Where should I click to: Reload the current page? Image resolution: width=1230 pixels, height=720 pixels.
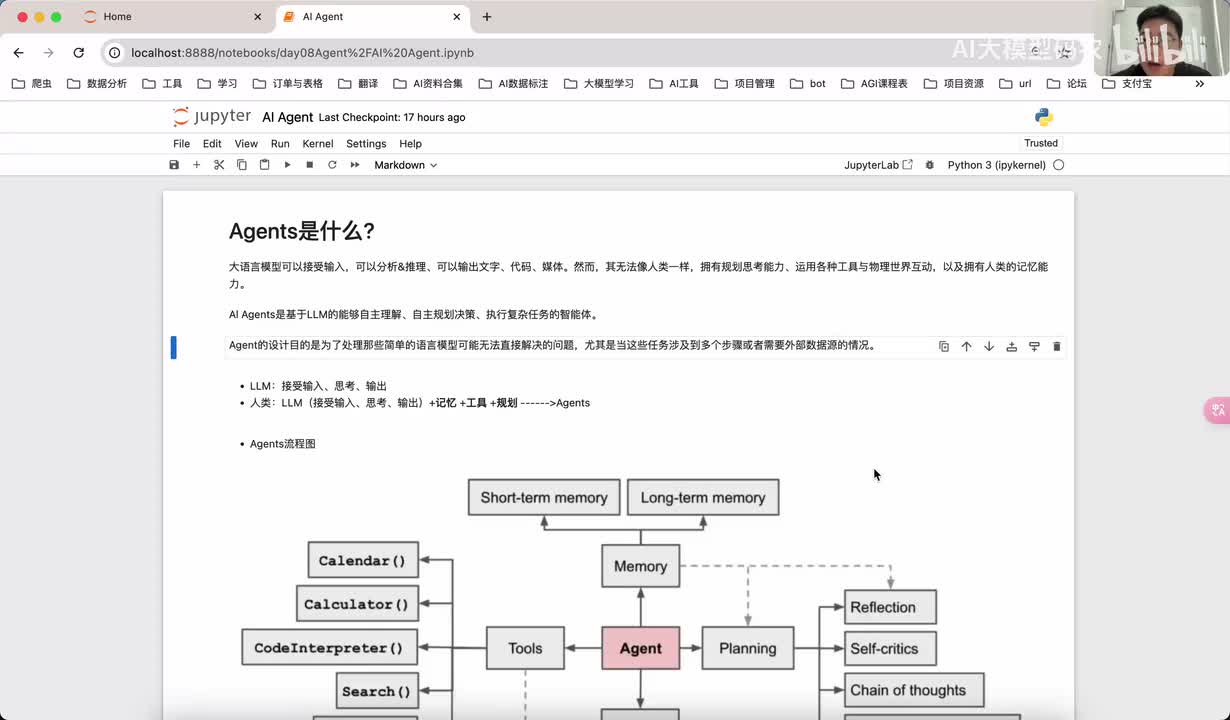click(x=78, y=52)
